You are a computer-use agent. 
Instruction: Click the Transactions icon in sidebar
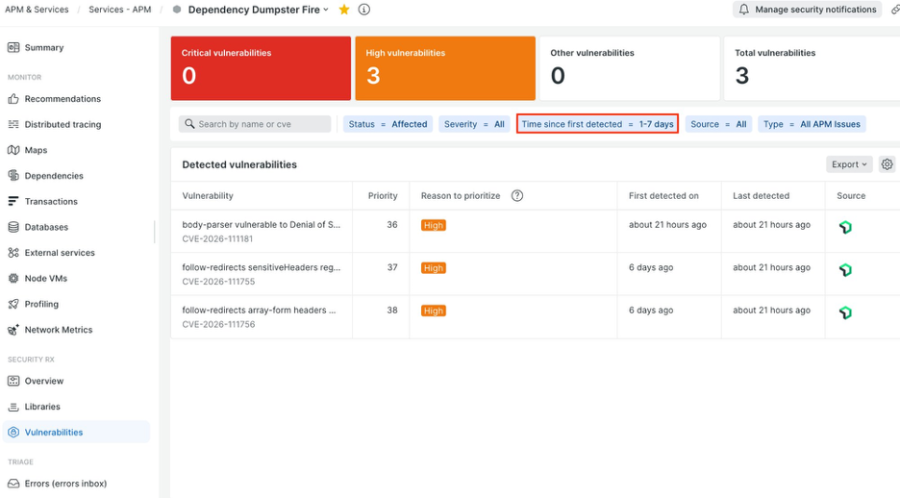coord(13,201)
